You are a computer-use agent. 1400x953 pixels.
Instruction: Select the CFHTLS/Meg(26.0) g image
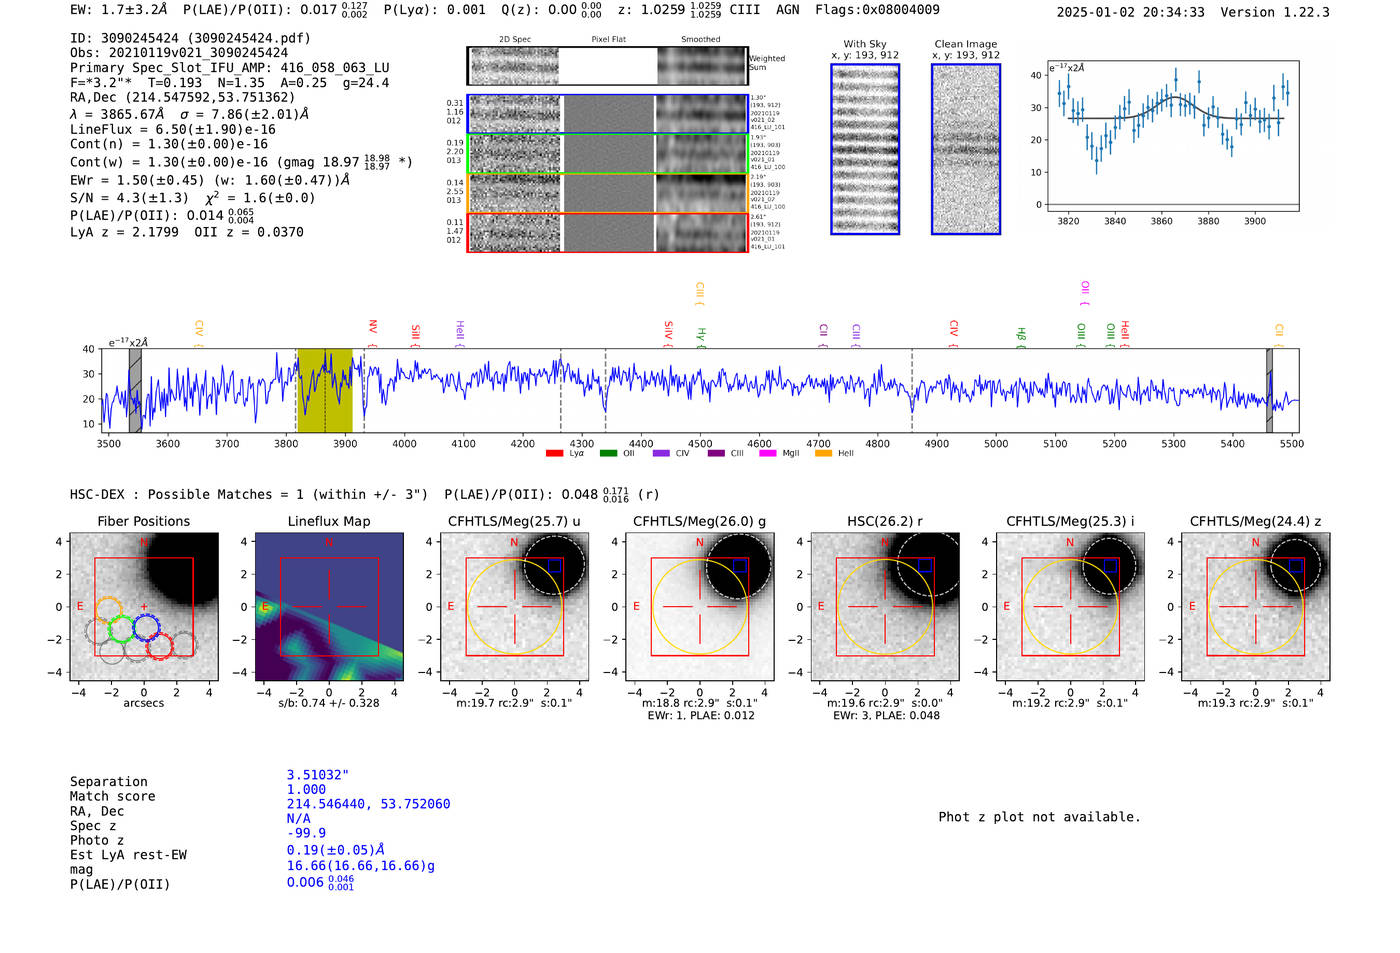[700, 607]
